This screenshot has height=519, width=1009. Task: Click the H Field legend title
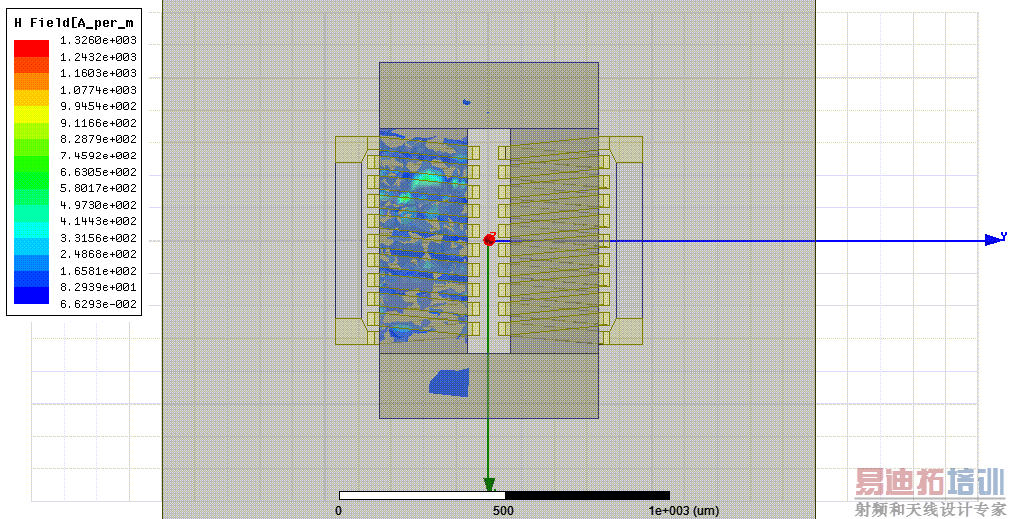(74, 23)
